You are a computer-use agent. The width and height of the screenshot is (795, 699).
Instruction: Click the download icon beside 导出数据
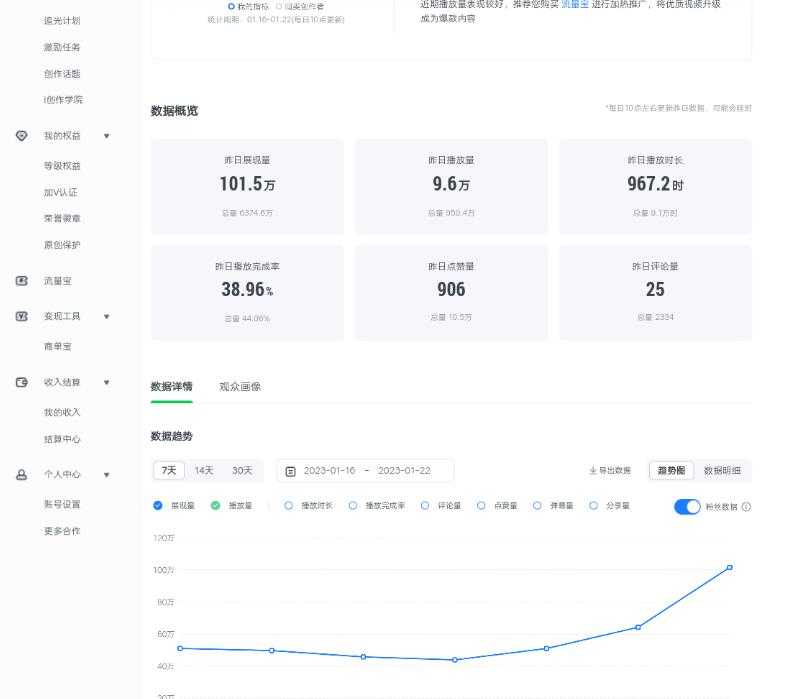click(x=593, y=471)
